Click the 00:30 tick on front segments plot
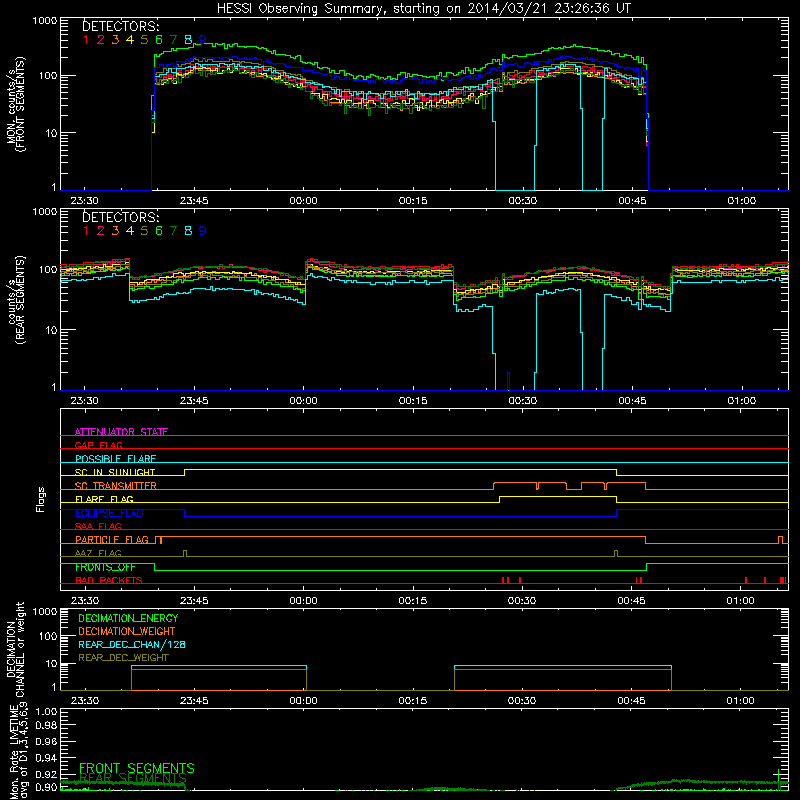The width and height of the screenshot is (800, 800). (x=522, y=201)
